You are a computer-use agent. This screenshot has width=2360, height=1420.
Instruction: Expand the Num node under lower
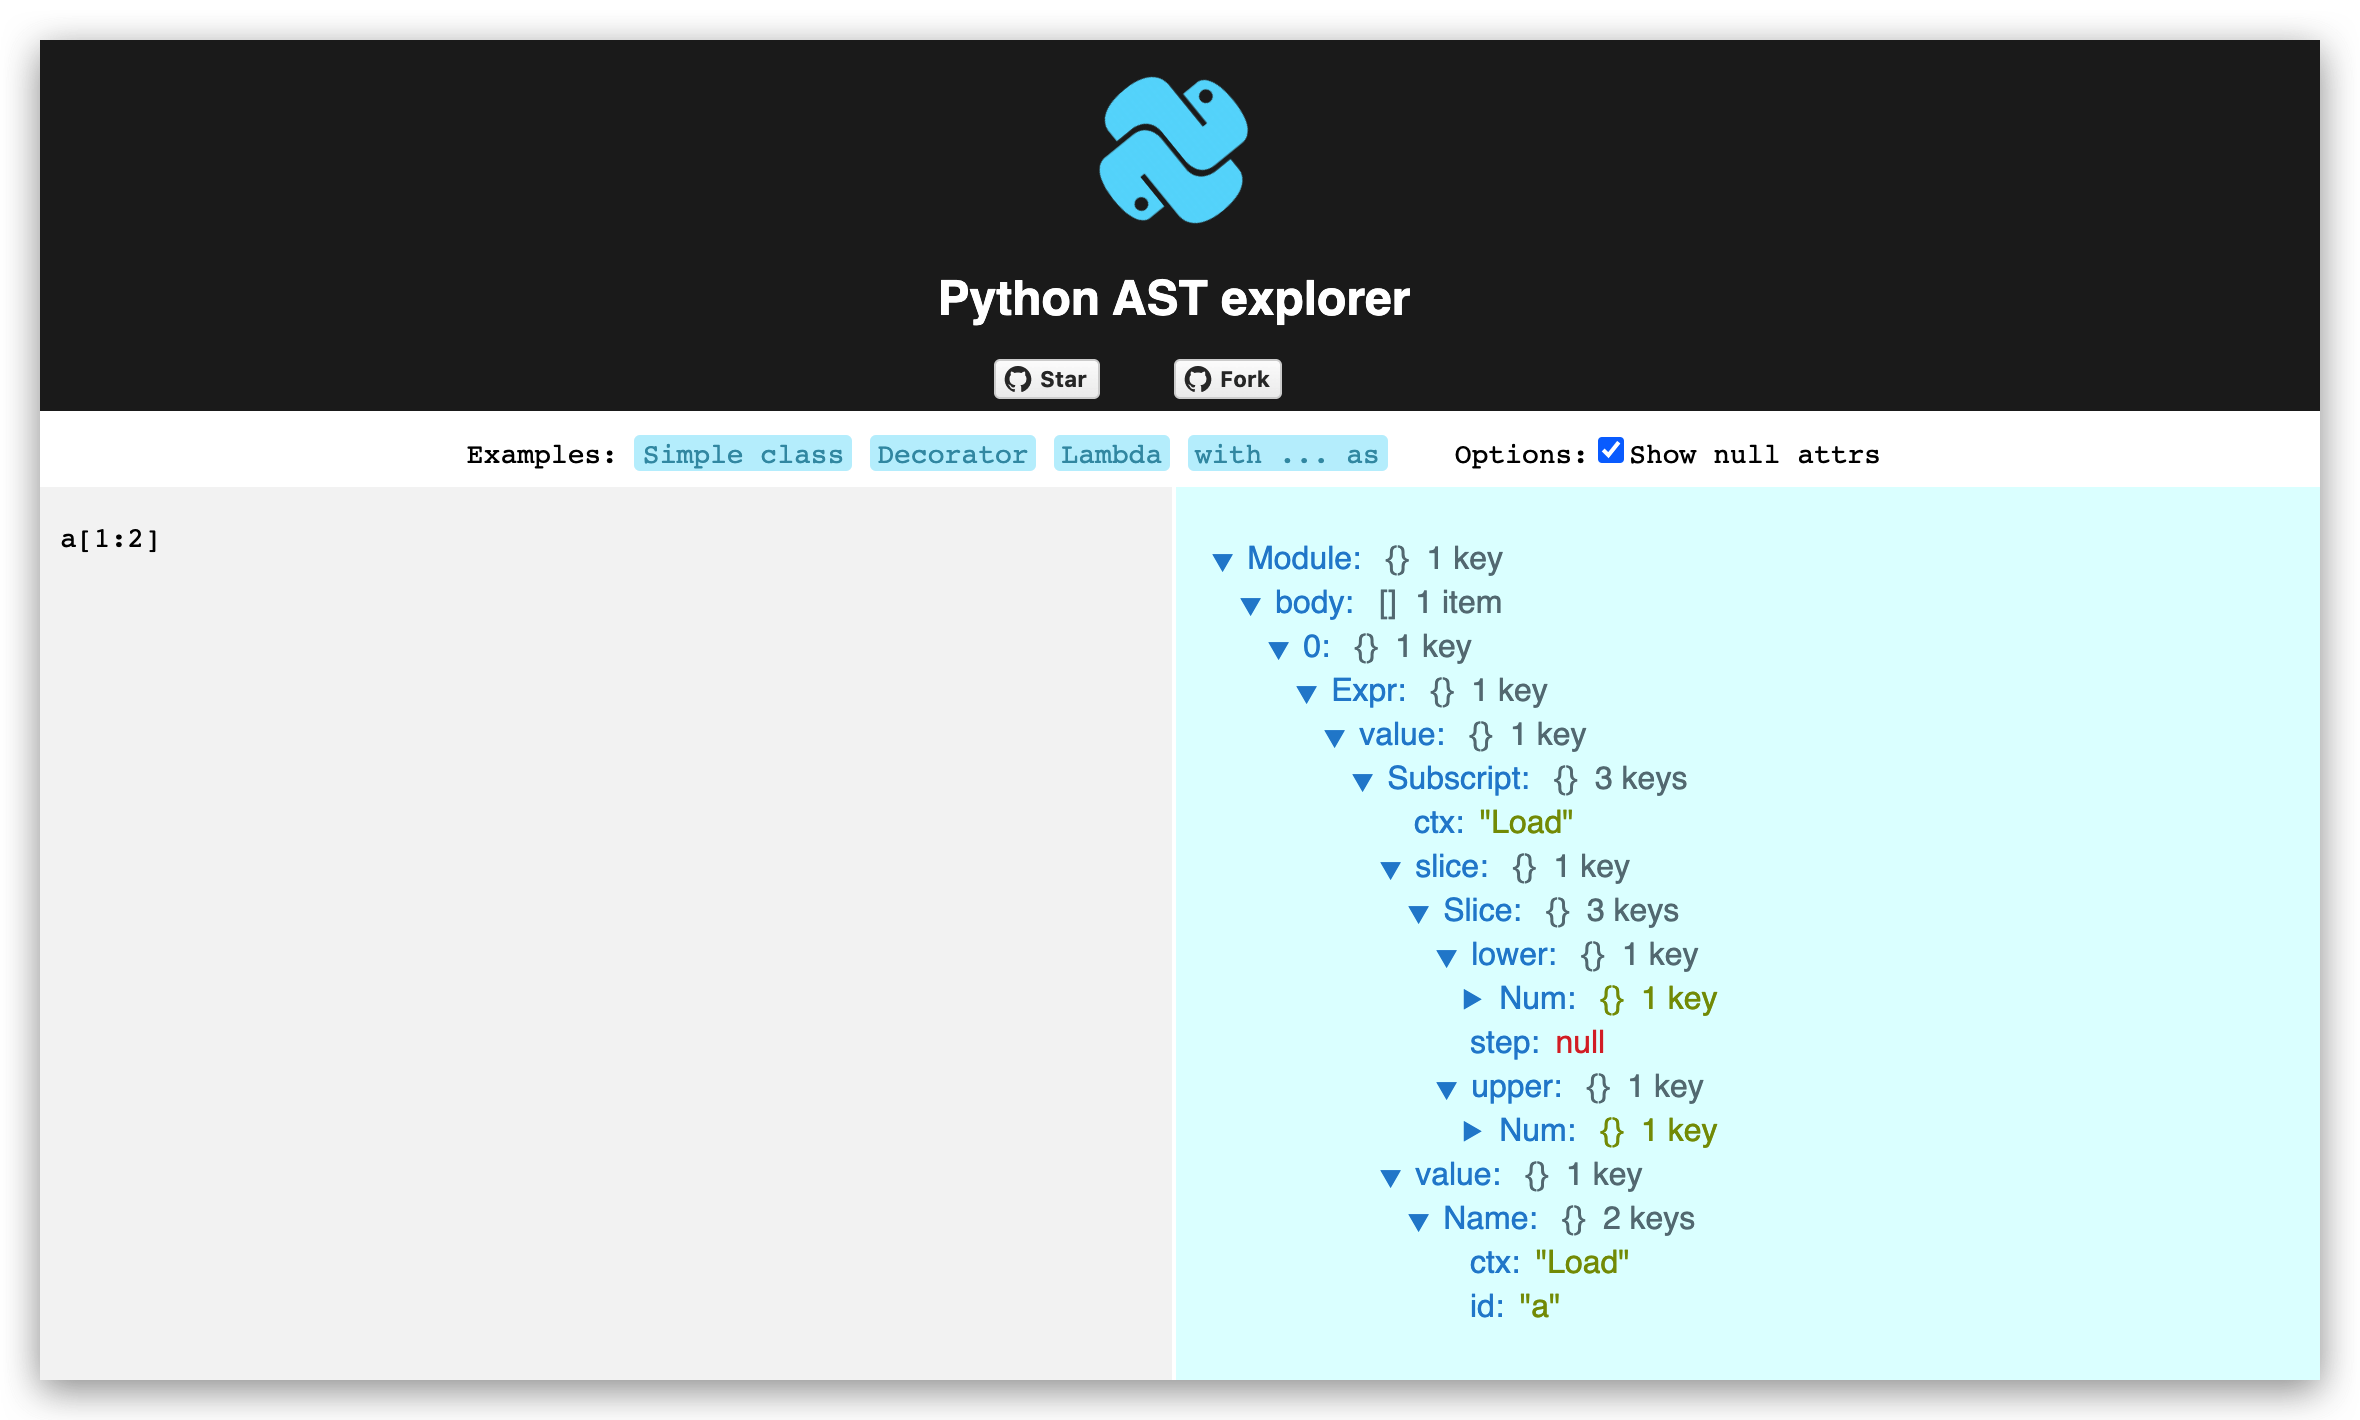pyautogui.click(x=1472, y=999)
